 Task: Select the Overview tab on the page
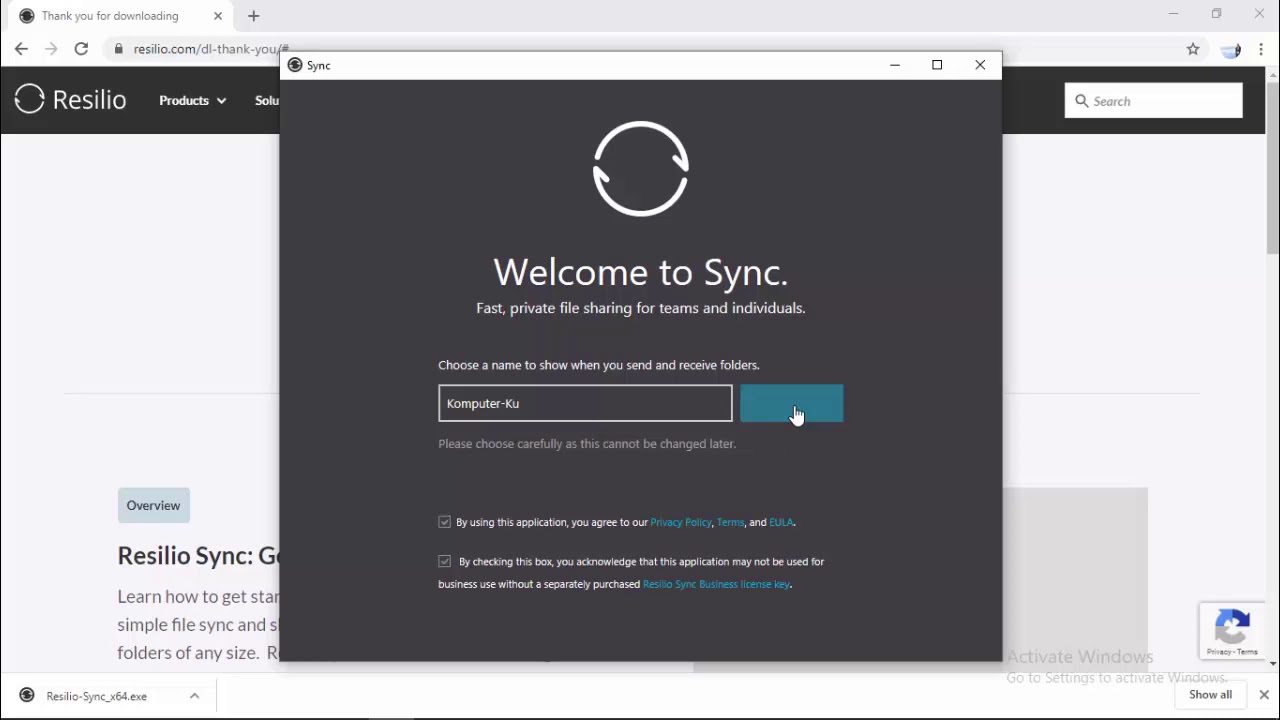point(153,505)
